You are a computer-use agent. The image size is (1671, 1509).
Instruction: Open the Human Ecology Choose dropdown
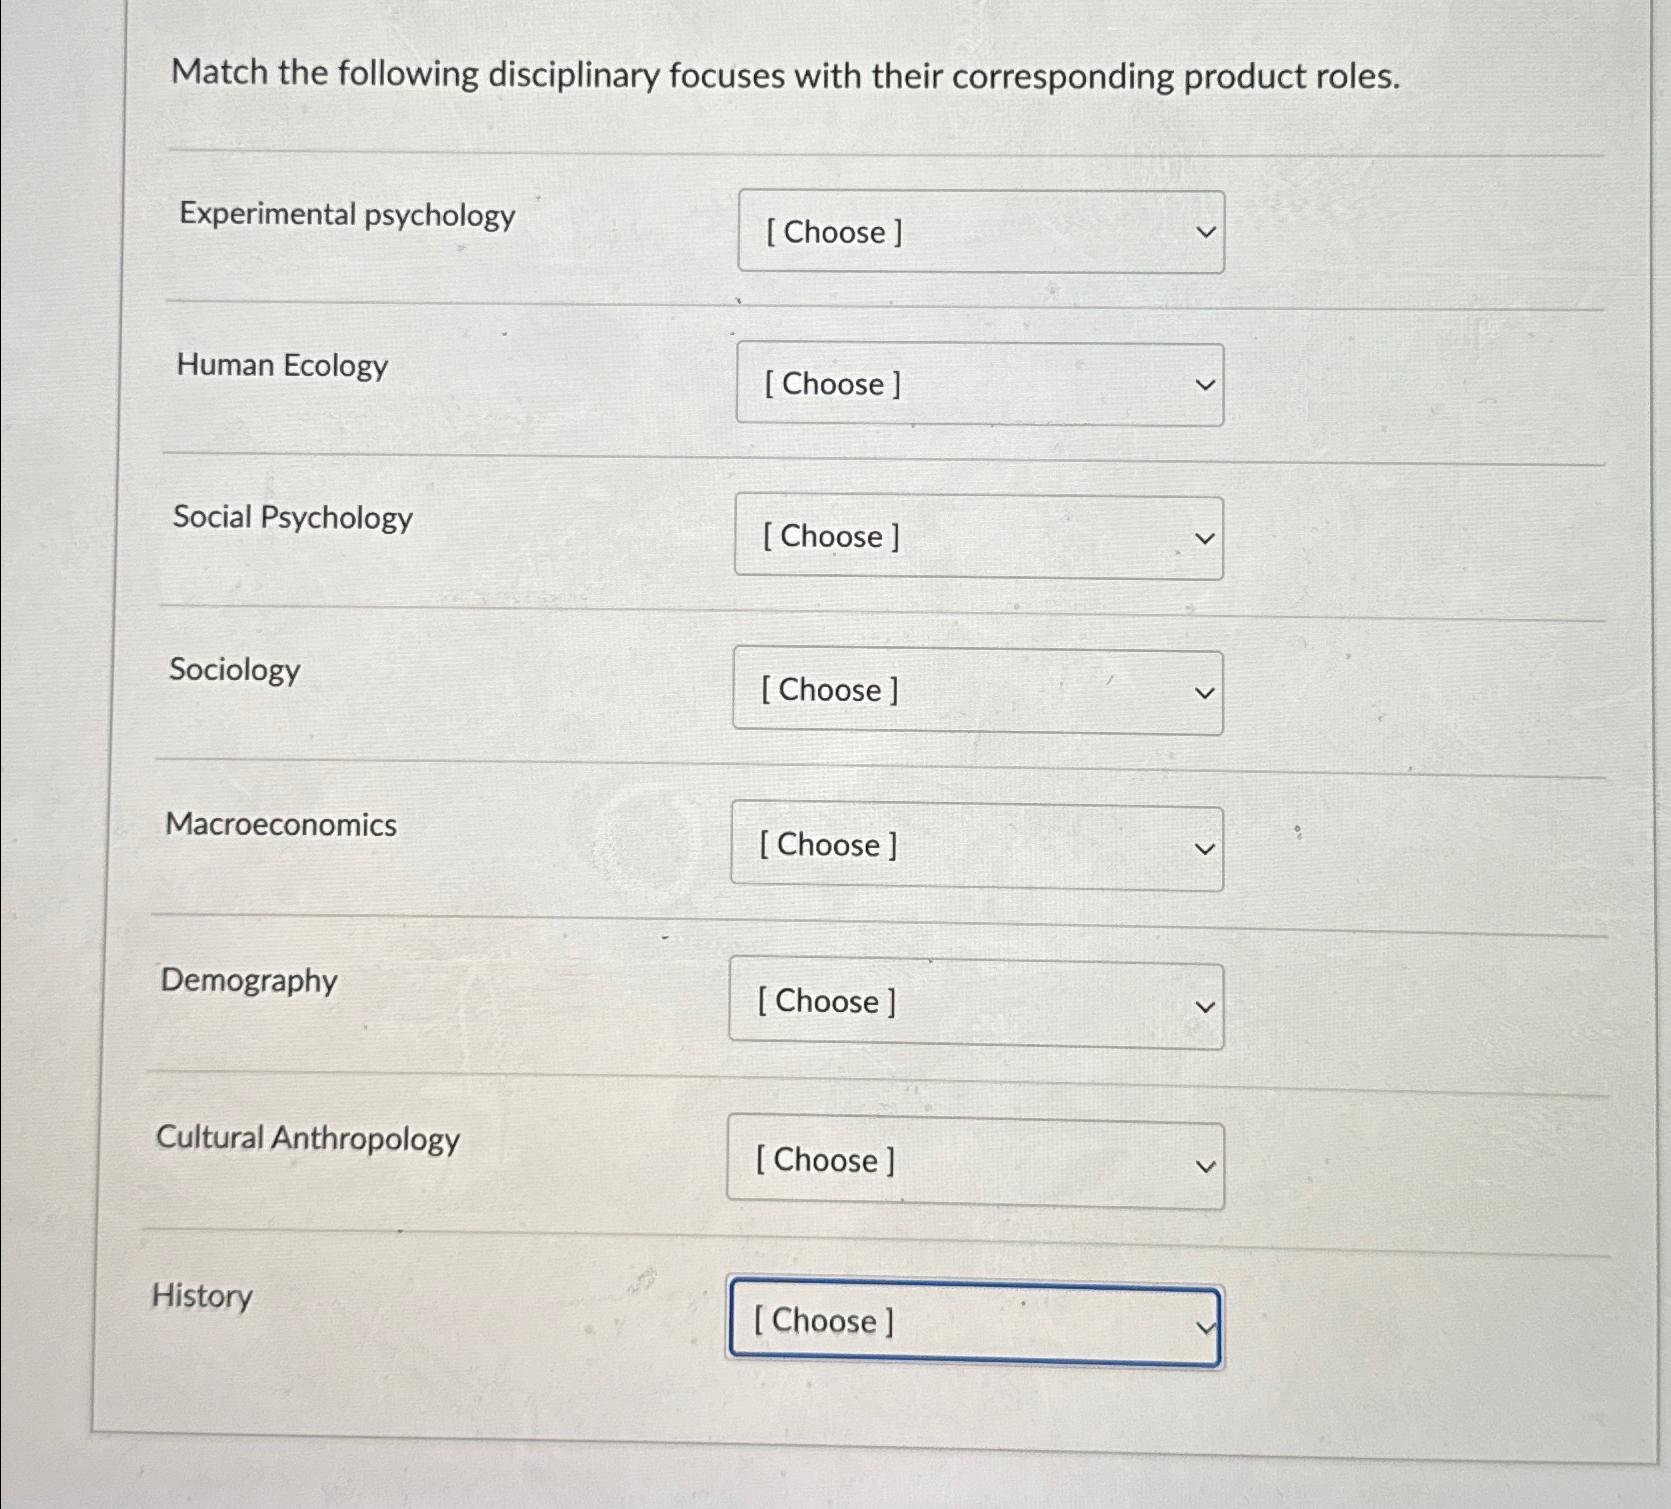pyautogui.click(x=978, y=385)
